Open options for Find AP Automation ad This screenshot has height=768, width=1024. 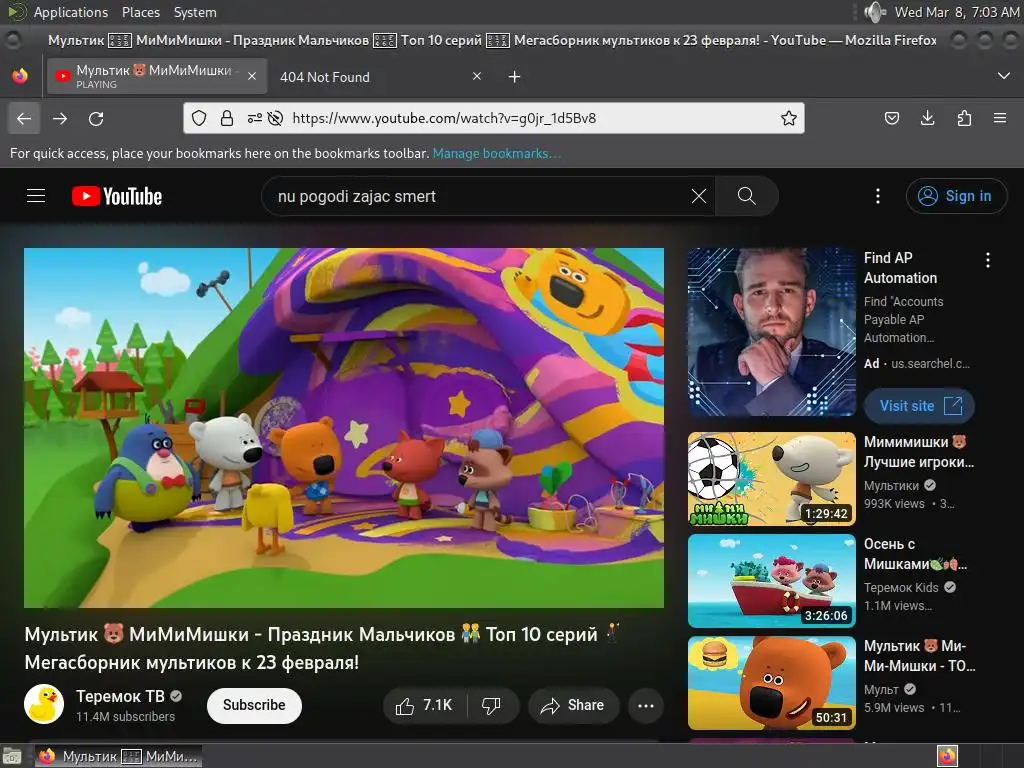987,261
